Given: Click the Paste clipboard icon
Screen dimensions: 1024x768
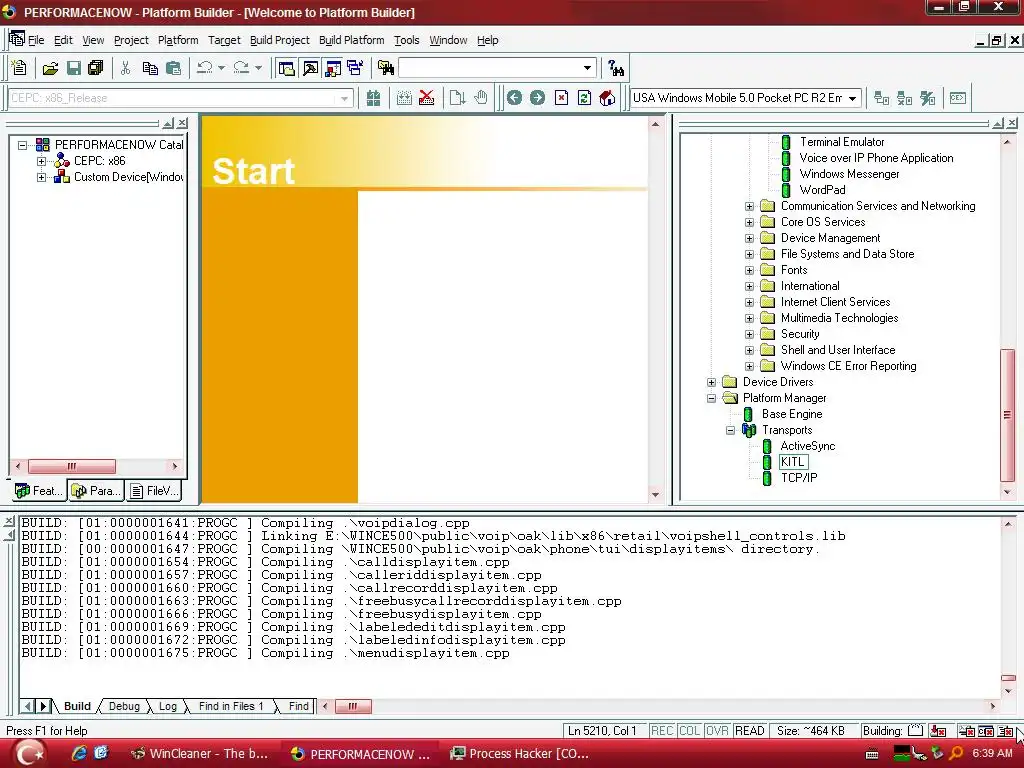Looking at the screenshot, I should point(173,68).
